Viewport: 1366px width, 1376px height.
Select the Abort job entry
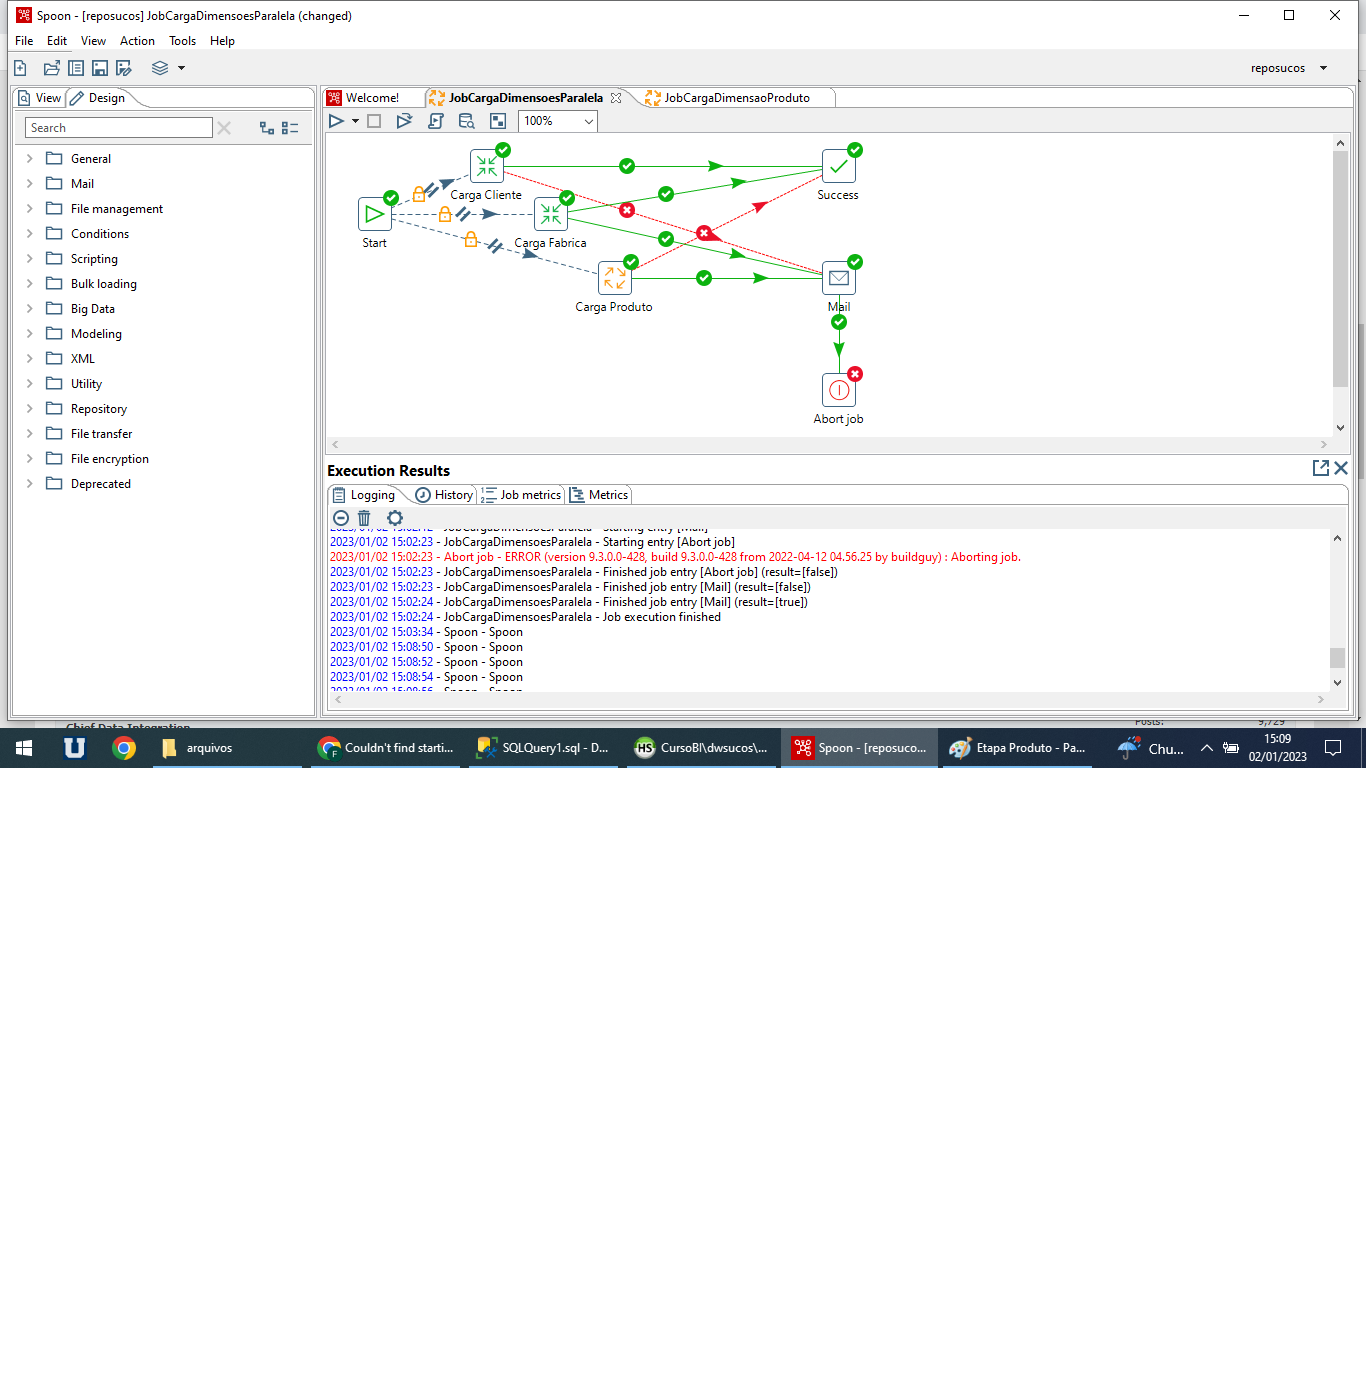(839, 390)
